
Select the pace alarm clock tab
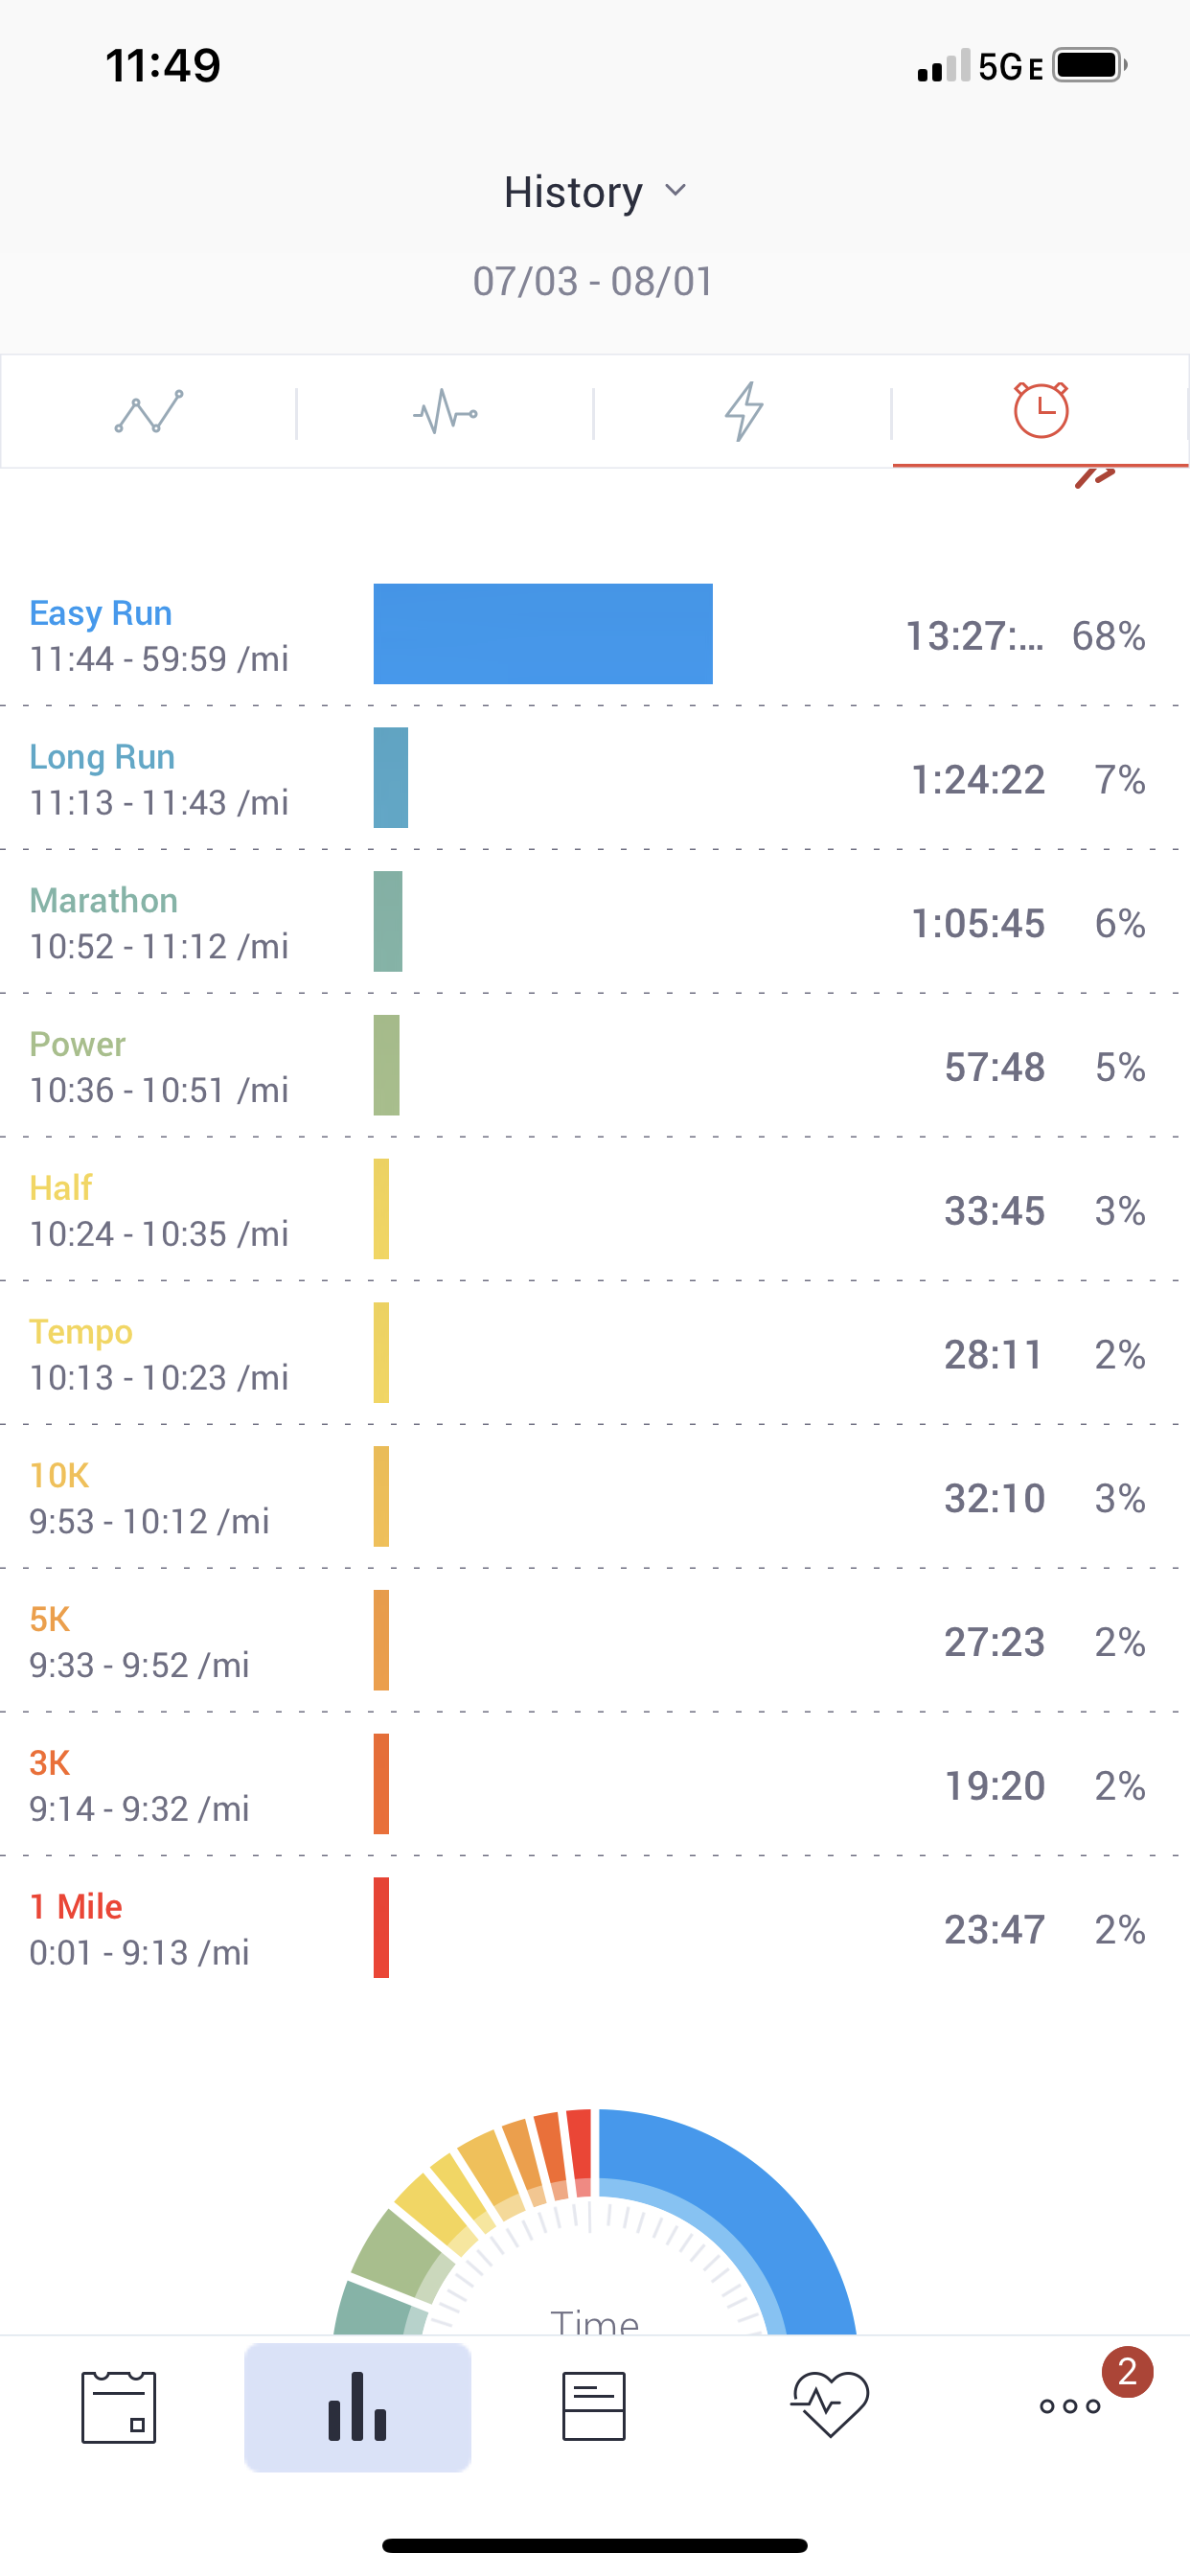(1040, 410)
